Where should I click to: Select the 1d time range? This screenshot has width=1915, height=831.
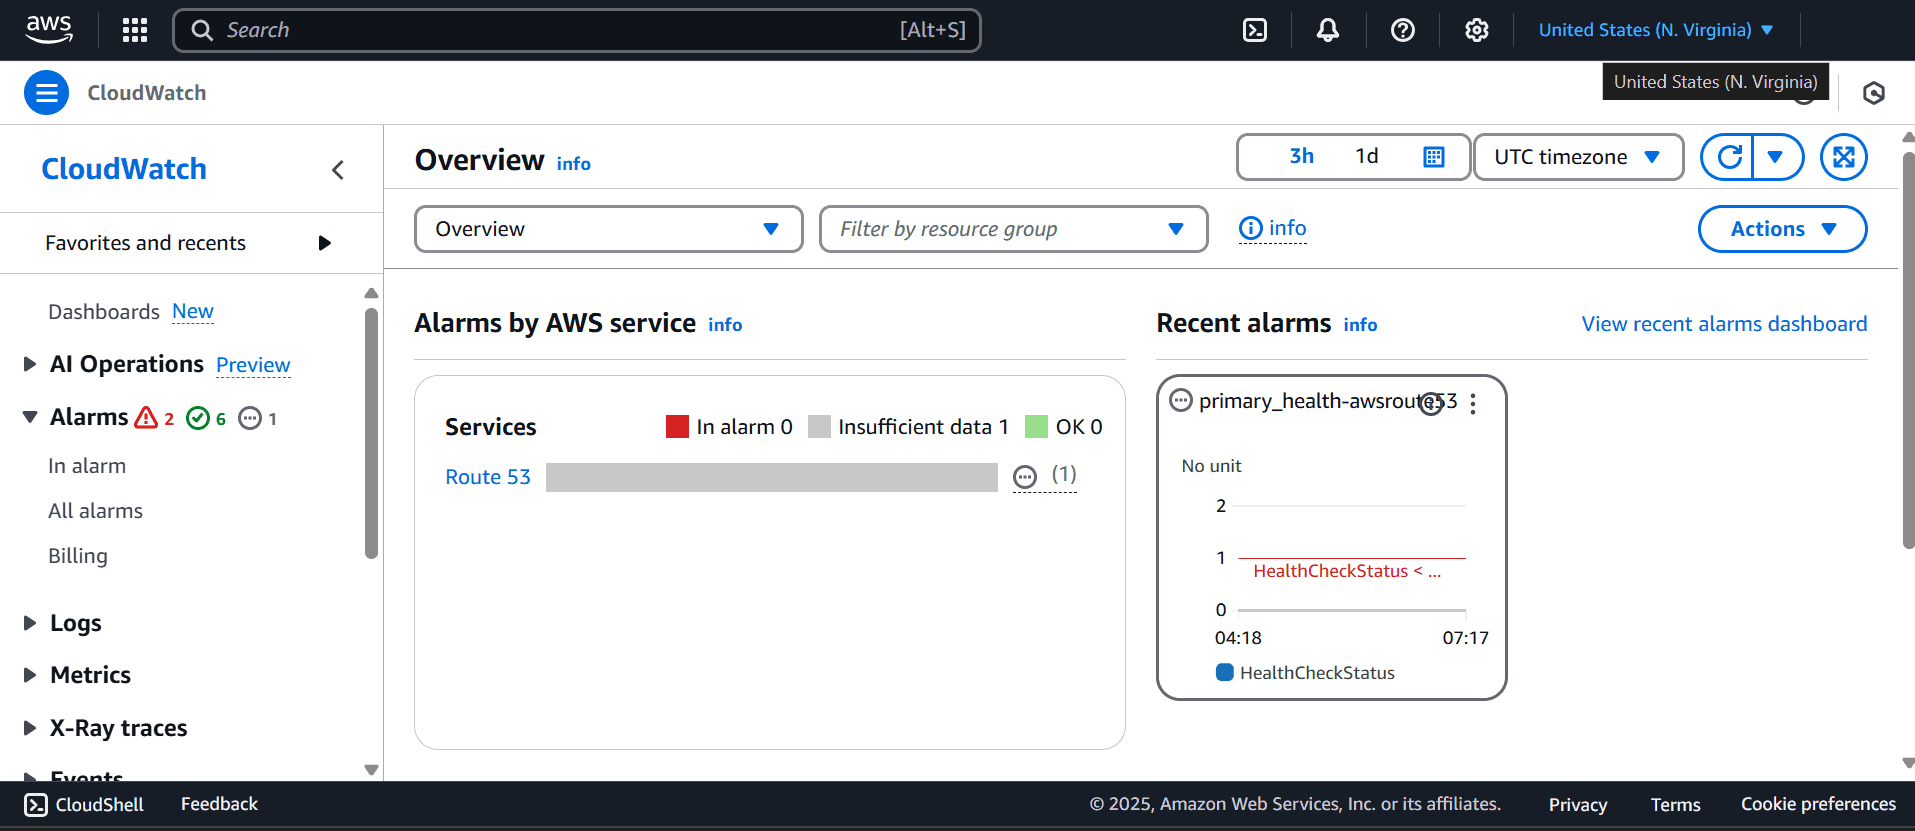(x=1367, y=156)
